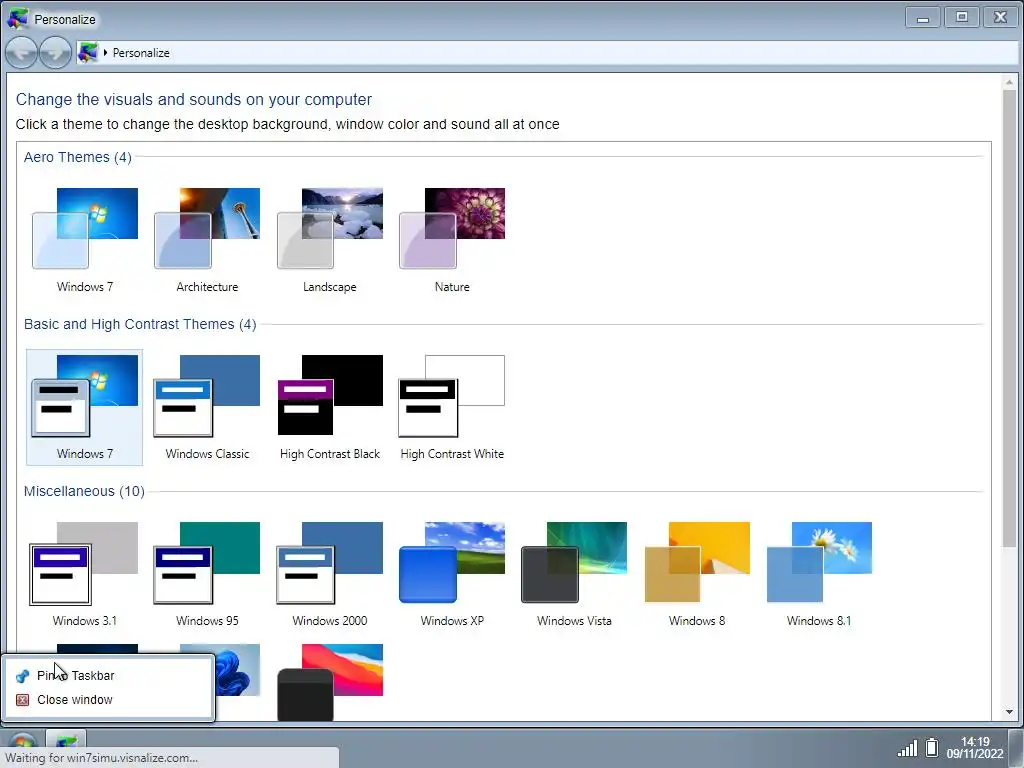Click the Personalize taskbar button
The width and height of the screenshot is (1024, 768).
point(66,738)
